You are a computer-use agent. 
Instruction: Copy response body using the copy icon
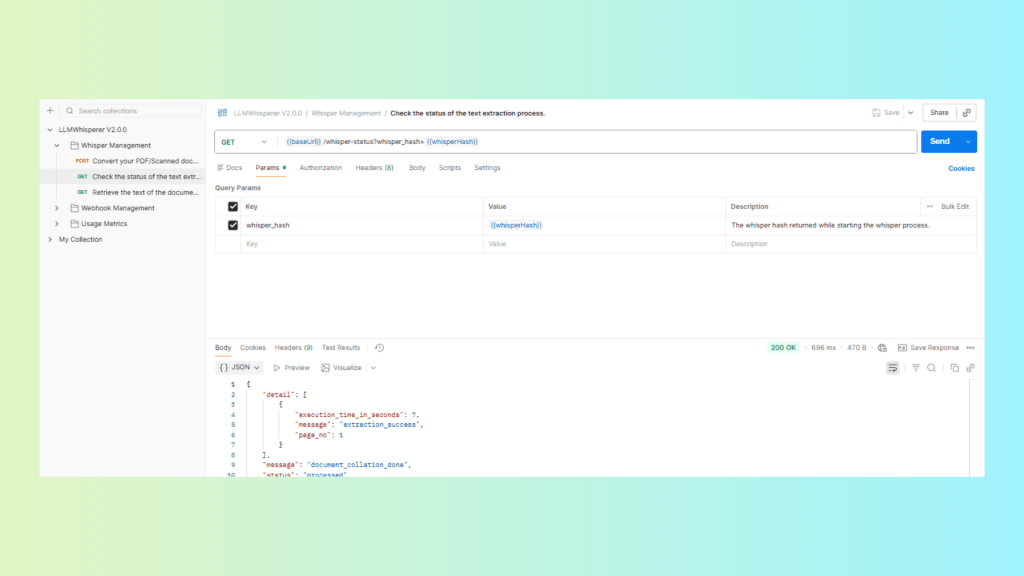coord(954,368)
